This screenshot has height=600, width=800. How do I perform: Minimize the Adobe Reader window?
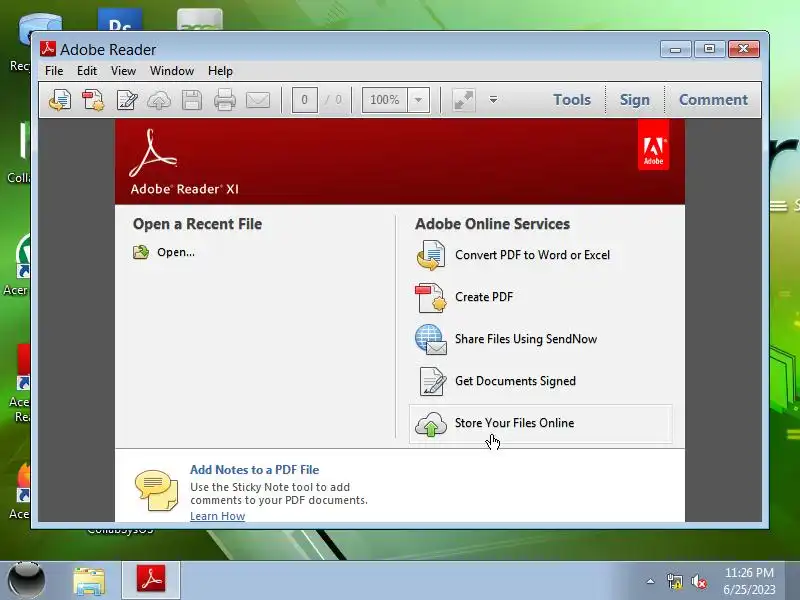click(x=676, y=49)
